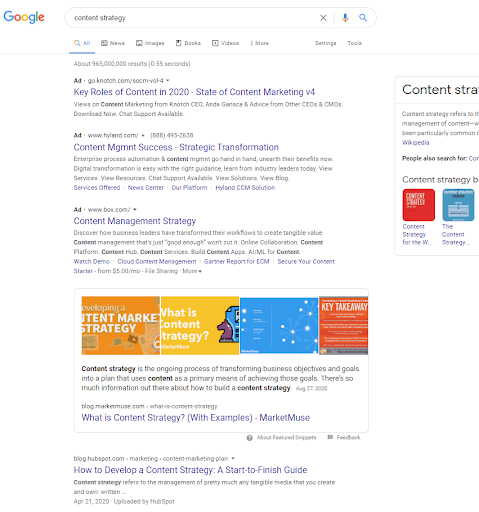Open search Tools
Screen dimensions: 479x512
pos(354,43)
